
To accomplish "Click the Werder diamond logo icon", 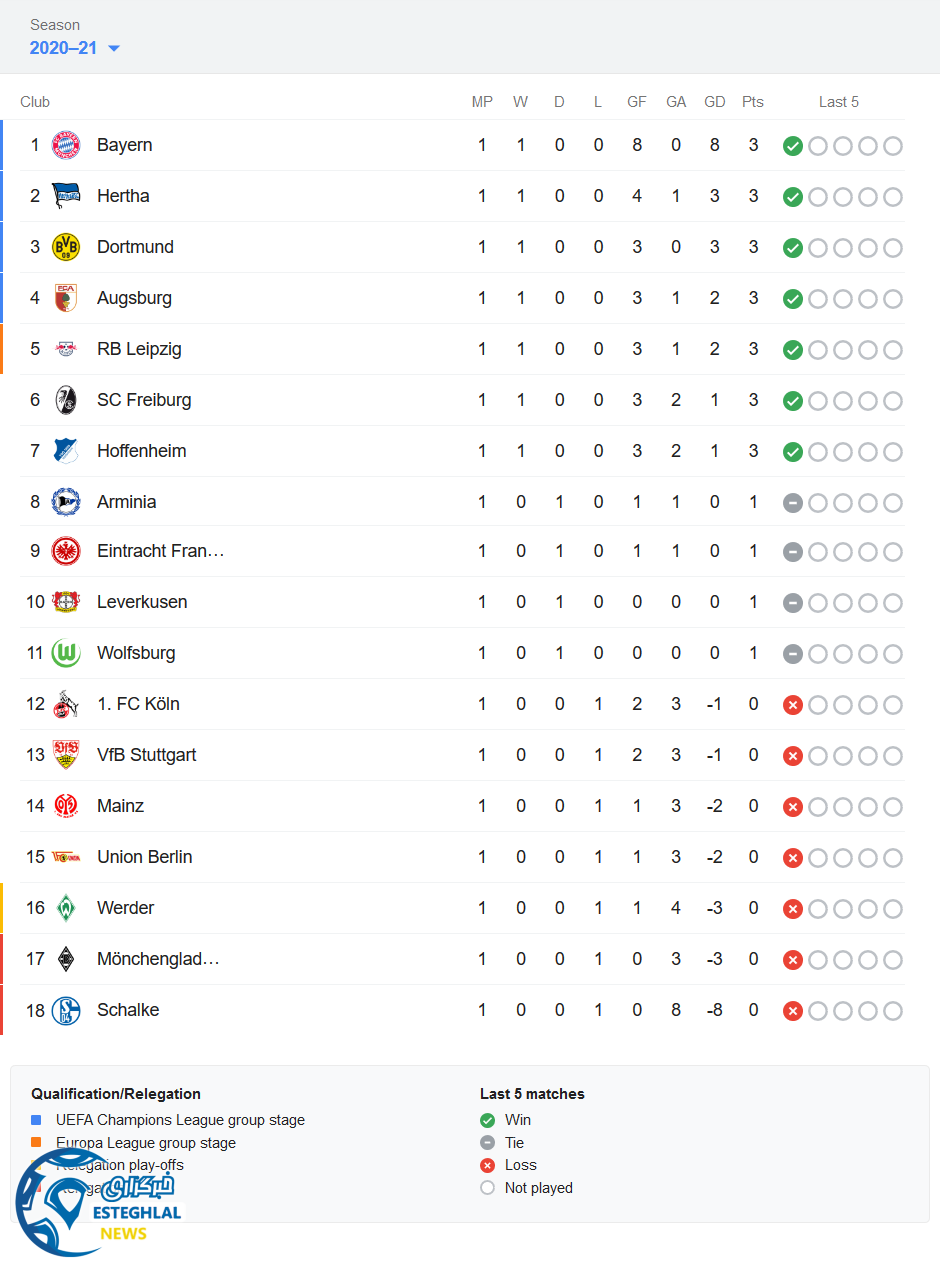I will click(x=66, y=908).
